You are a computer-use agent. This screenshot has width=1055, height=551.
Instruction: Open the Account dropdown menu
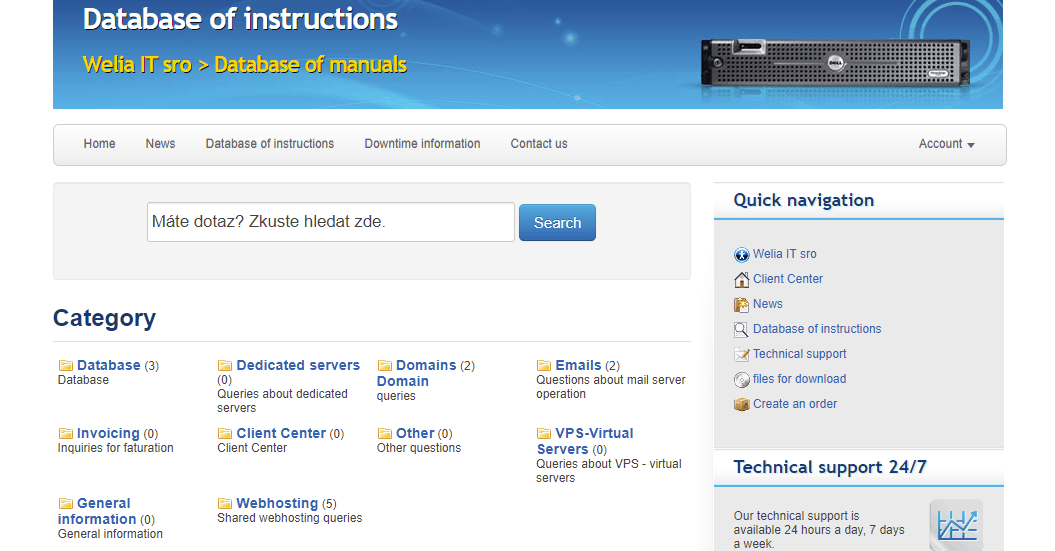[946, 144]
